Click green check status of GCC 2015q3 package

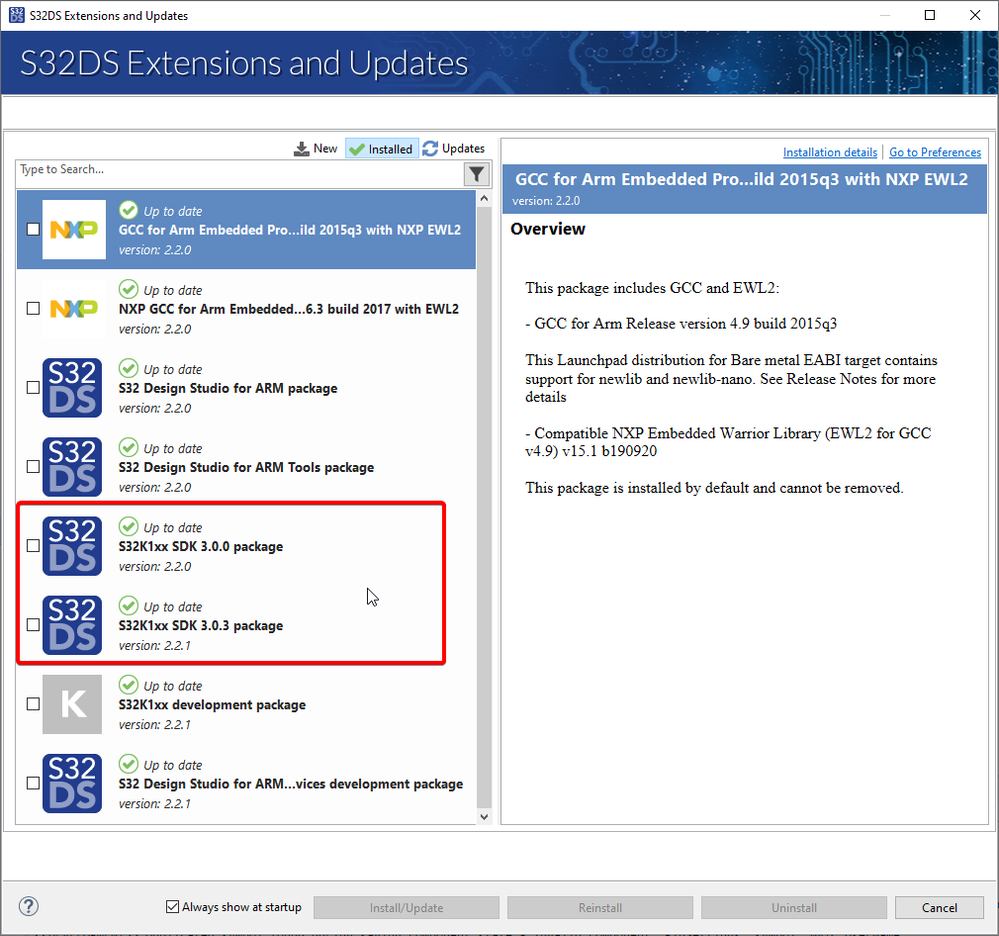[128, 210]
